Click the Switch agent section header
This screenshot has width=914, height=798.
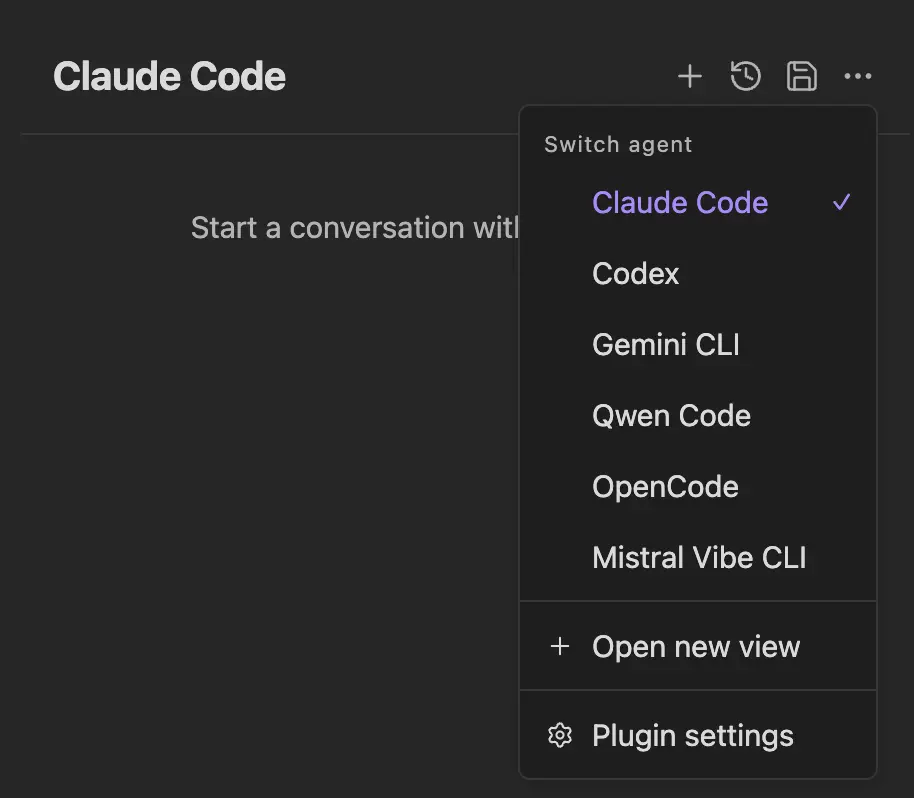point(617,144)
